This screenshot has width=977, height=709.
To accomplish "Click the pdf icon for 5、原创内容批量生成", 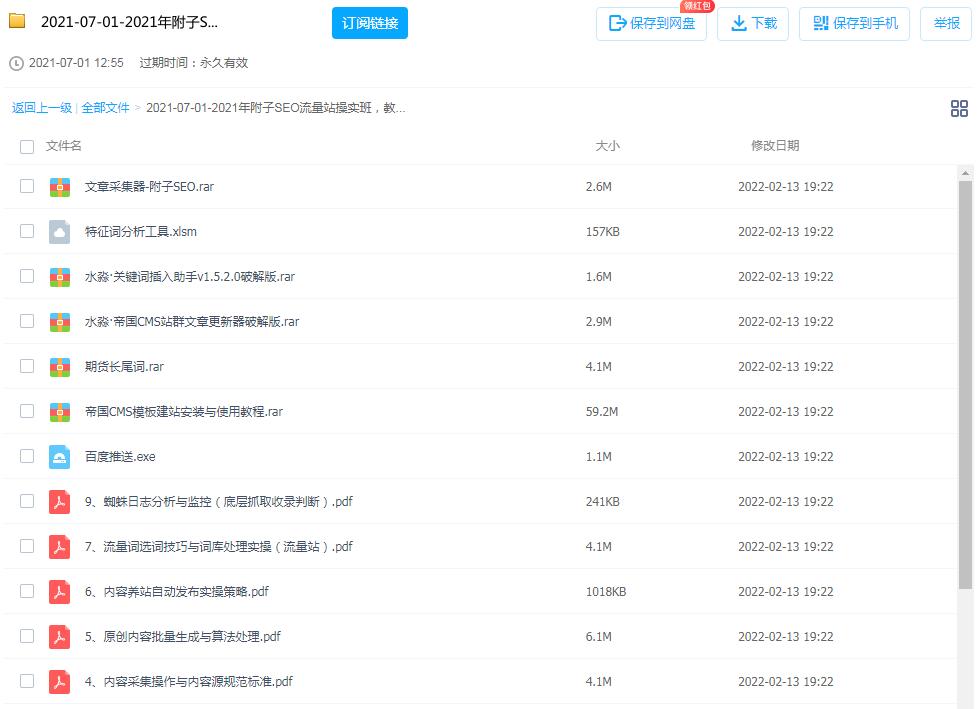I will pyautogui.click(x=60, y=637).
